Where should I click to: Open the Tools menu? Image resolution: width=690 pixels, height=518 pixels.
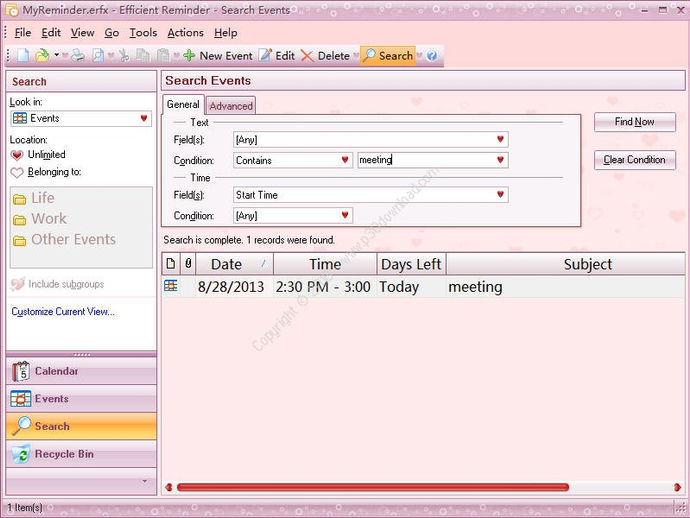(x=143, y=33)
